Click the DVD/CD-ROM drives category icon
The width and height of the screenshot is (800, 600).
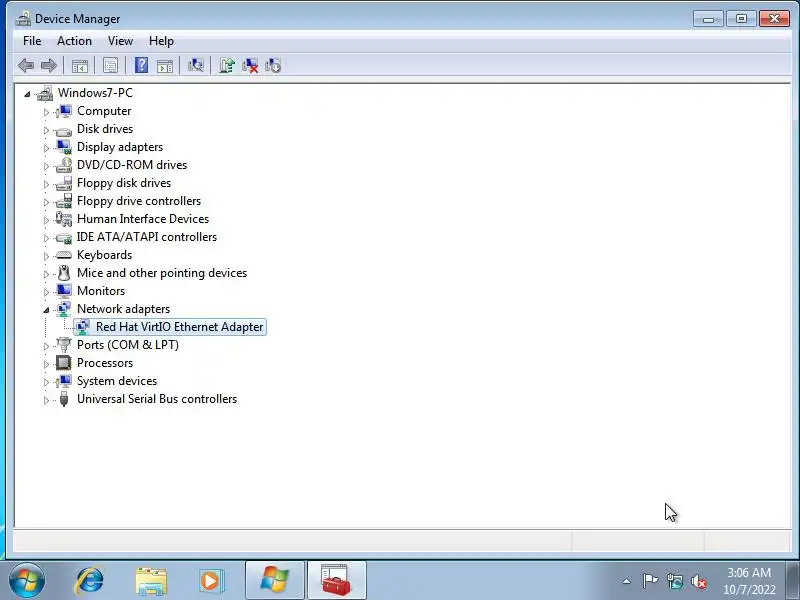64,165
